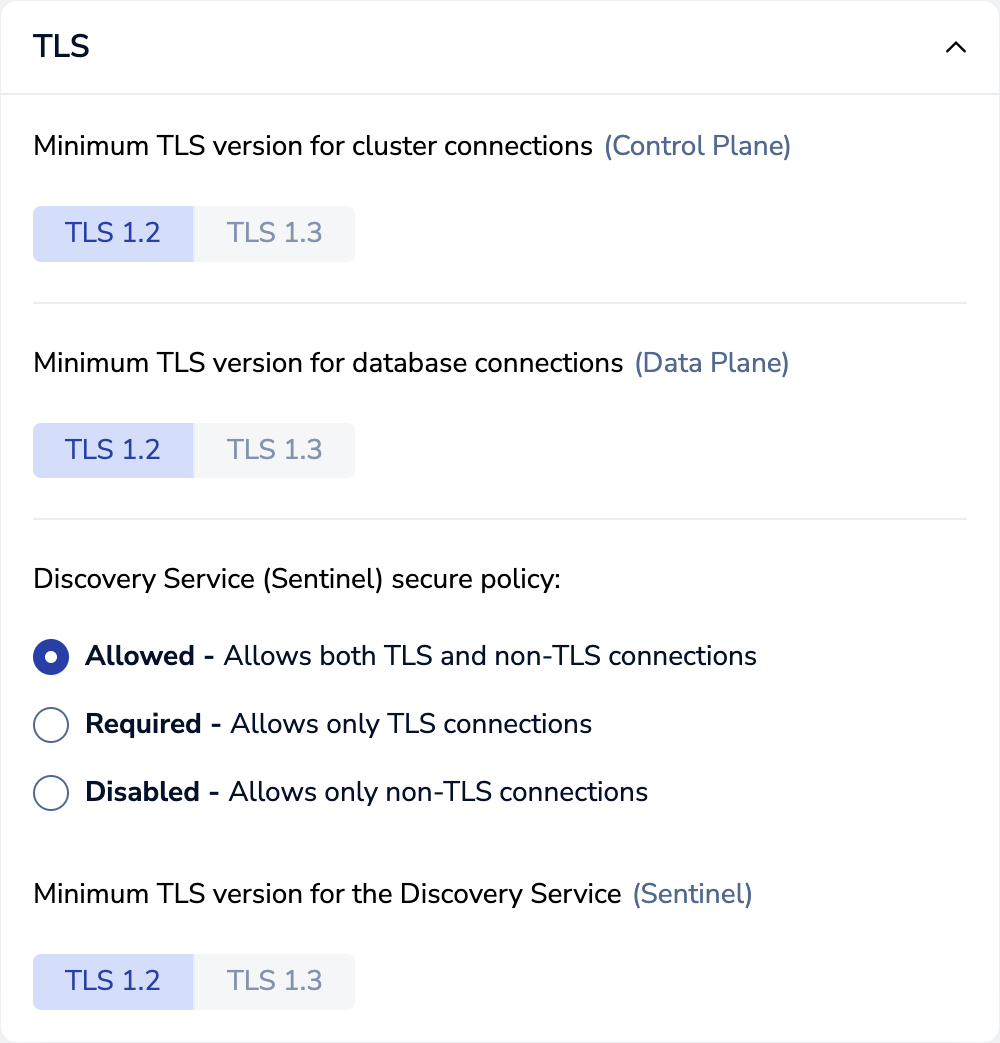This screenshot has width=1000, height=1043.
Task: Select TLS 1.3 for cluster connections
Action: click(x=274, y=233)
